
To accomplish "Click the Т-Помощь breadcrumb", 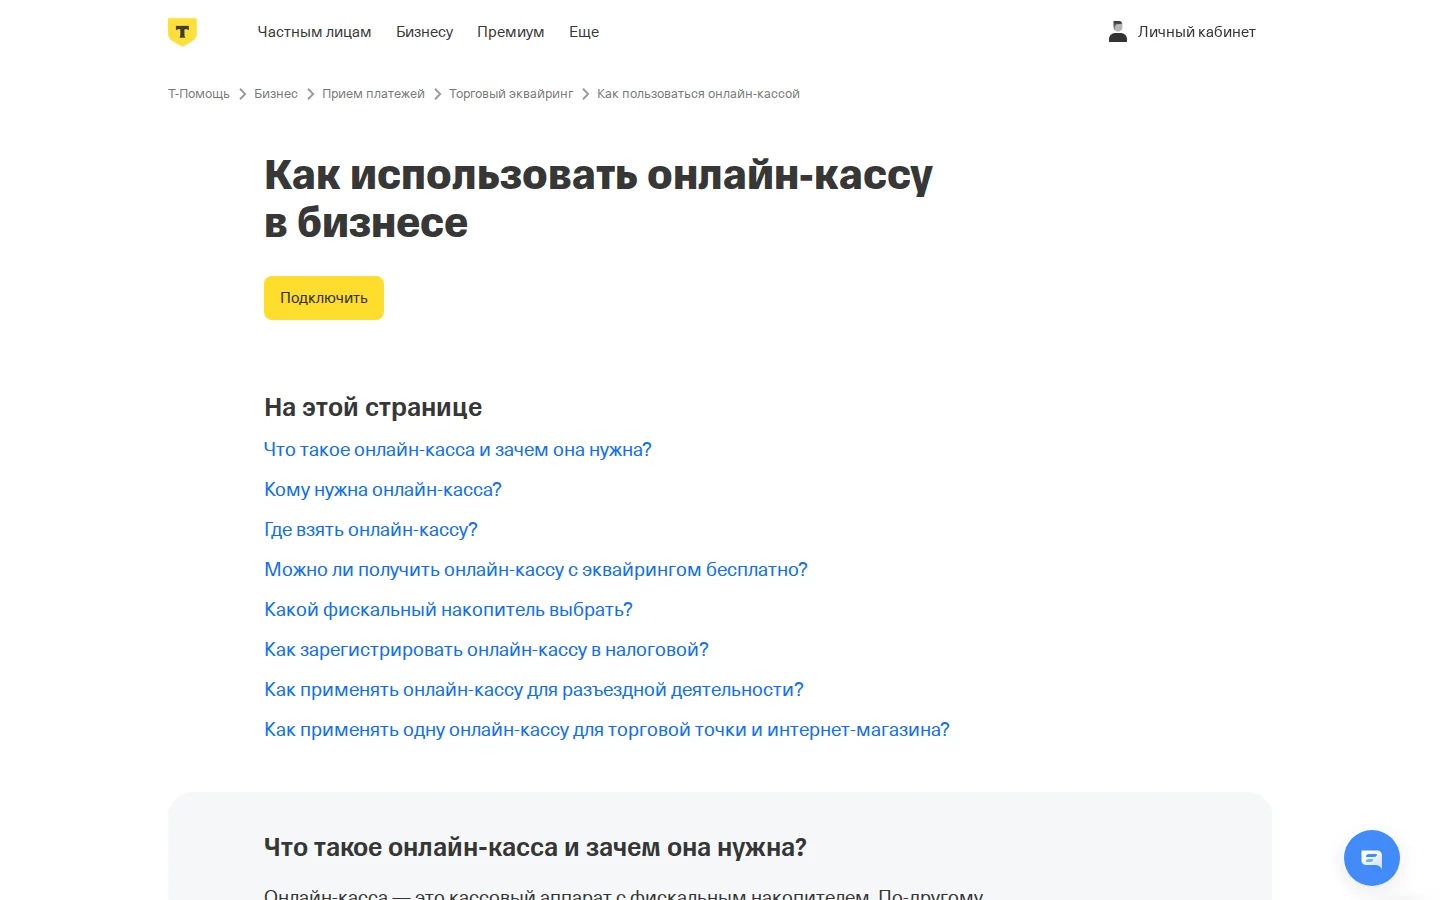I will tap(199, 94).
